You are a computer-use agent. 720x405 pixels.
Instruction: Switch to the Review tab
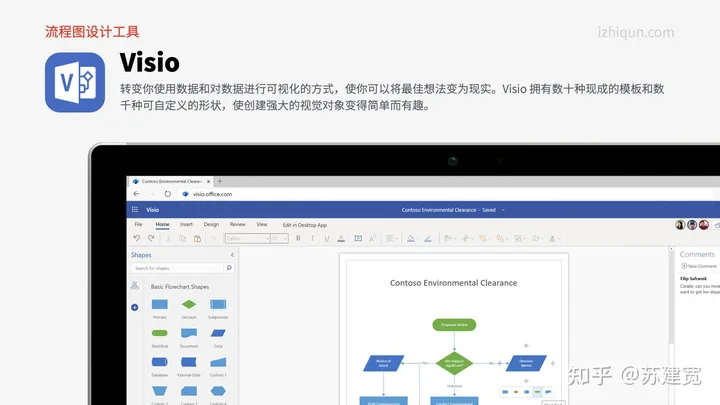point(237,225)
